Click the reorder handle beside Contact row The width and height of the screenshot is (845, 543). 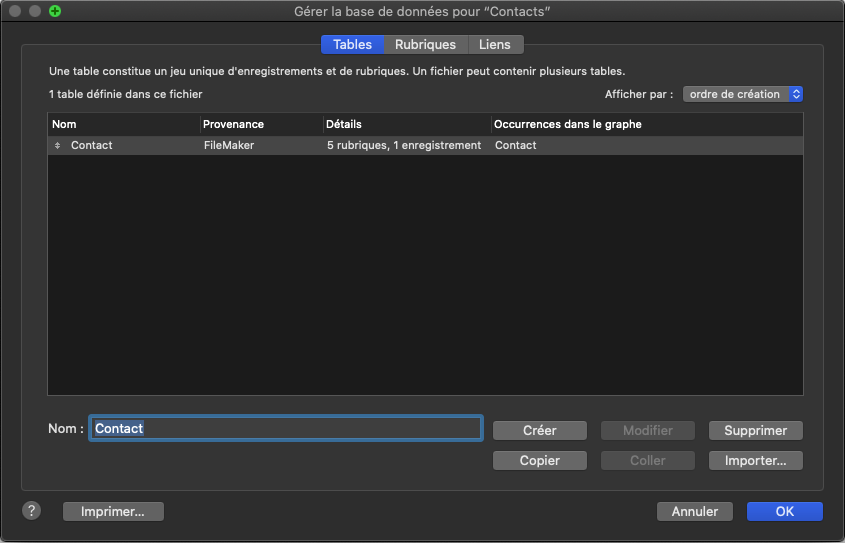point(57,146)
